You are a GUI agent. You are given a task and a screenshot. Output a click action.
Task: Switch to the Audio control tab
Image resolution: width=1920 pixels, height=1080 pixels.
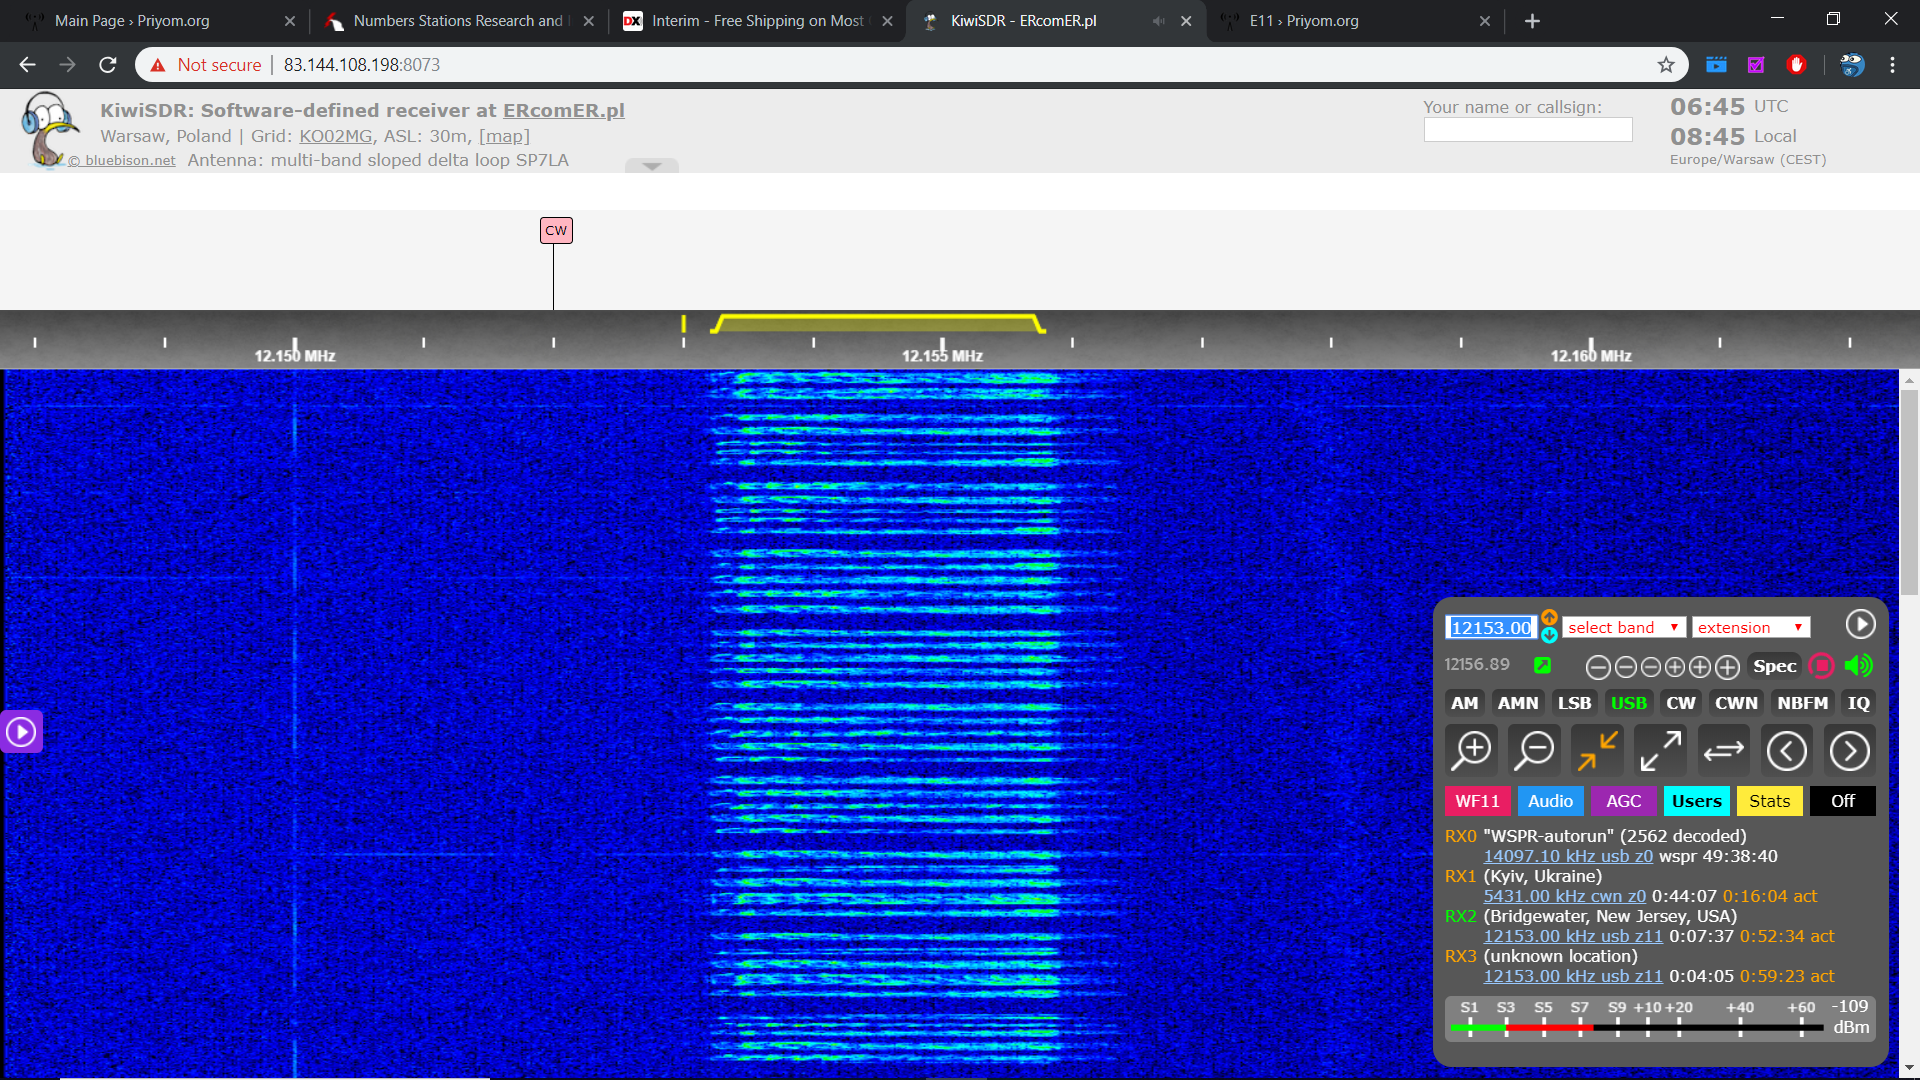click(1550, 801)
